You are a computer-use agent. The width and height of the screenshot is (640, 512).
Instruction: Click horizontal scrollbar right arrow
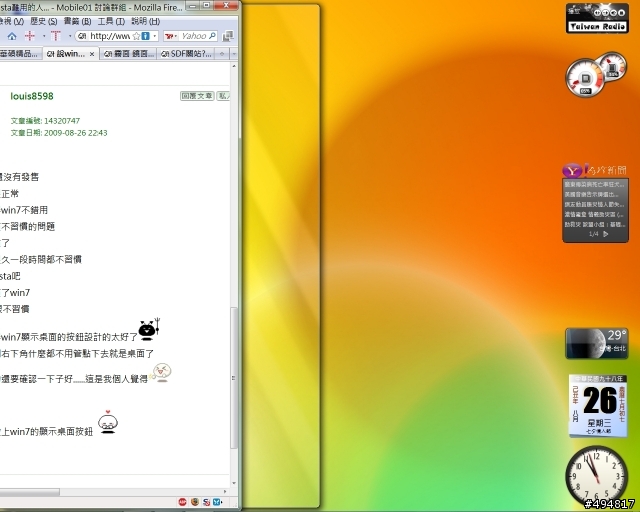(225, 492)
